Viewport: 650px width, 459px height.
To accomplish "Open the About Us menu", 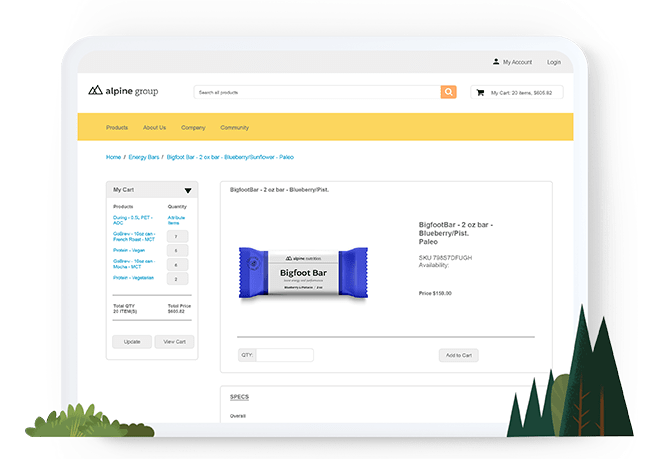I will pyautogui.click(x=154, y=128).
